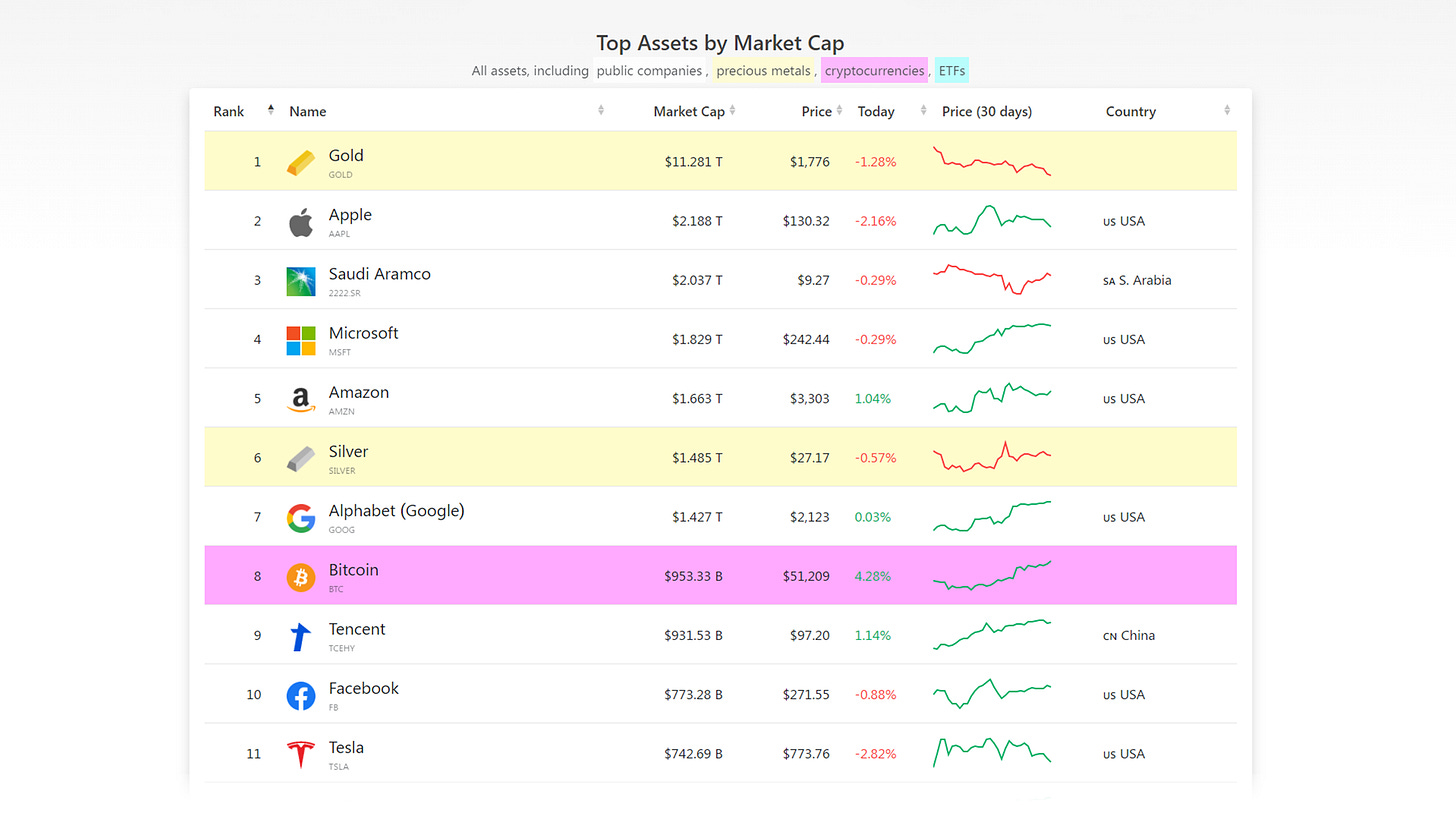Click Saudi Aramco's 30-day price chart
Viewport: 1456px width, 819px height.
pyautogui.click(x=992, y=279)
